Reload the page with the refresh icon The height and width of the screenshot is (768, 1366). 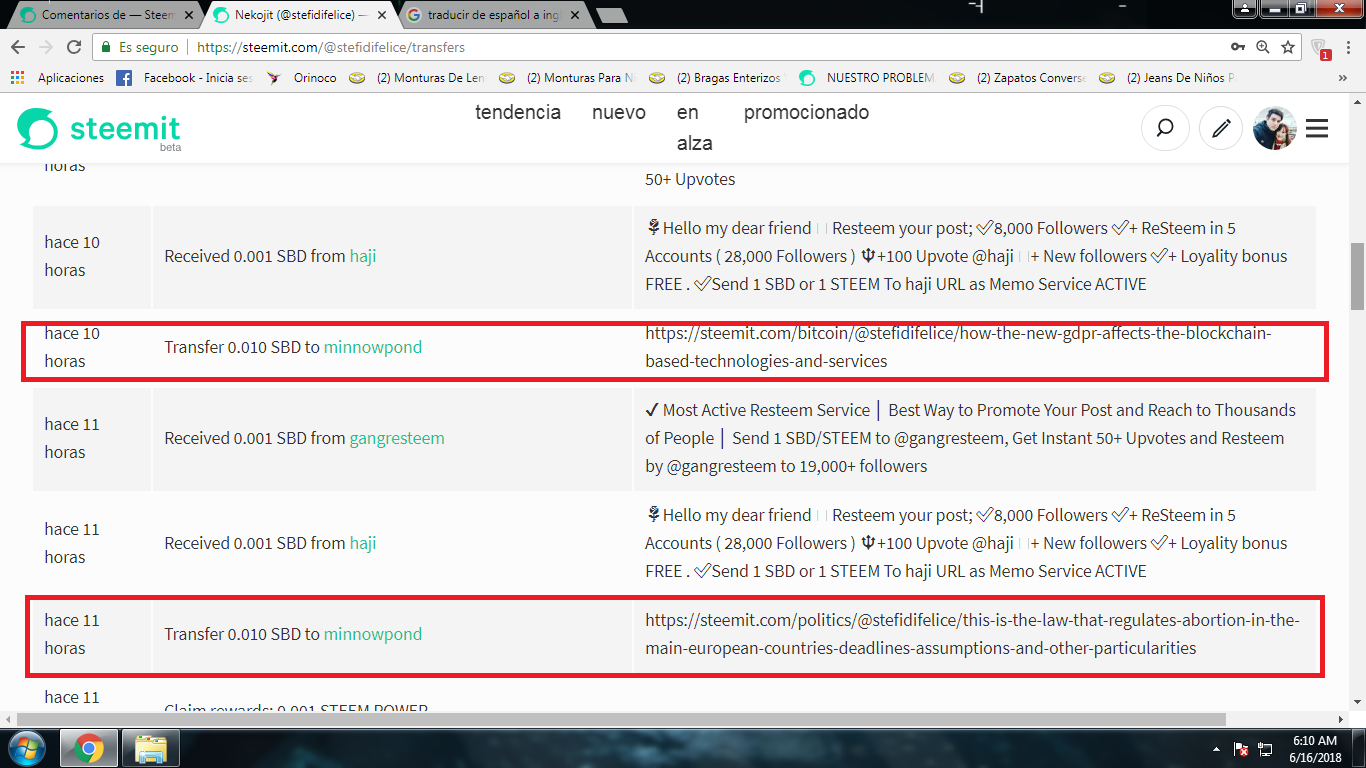(74, 47)
